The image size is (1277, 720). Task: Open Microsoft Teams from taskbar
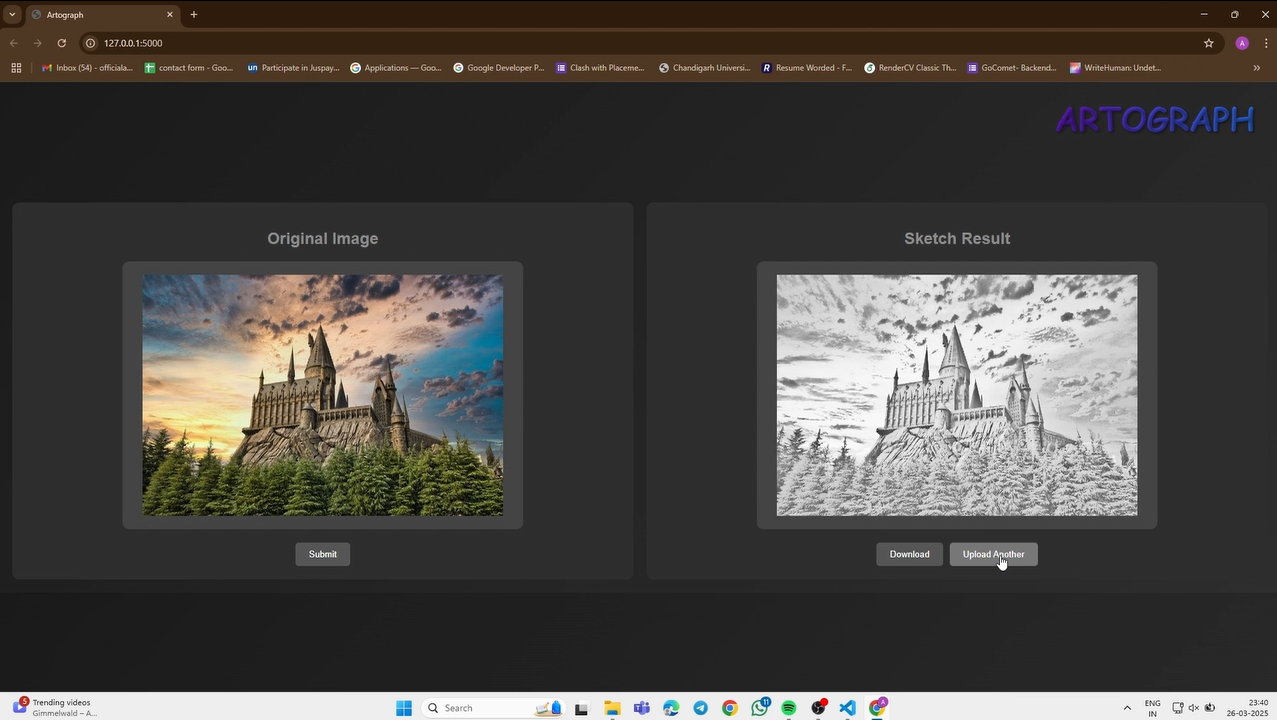[641, 708]
